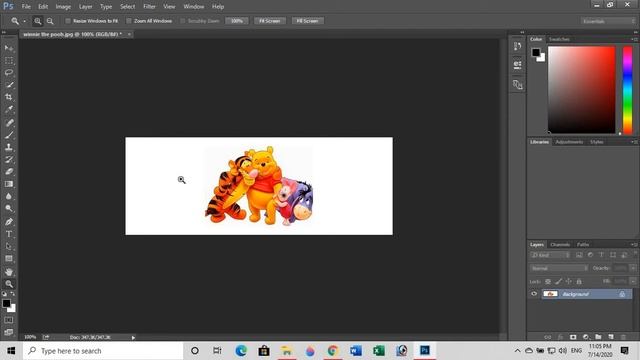Open the History panel icon
This screenshot has height=360, width=640.
point(518,46)
